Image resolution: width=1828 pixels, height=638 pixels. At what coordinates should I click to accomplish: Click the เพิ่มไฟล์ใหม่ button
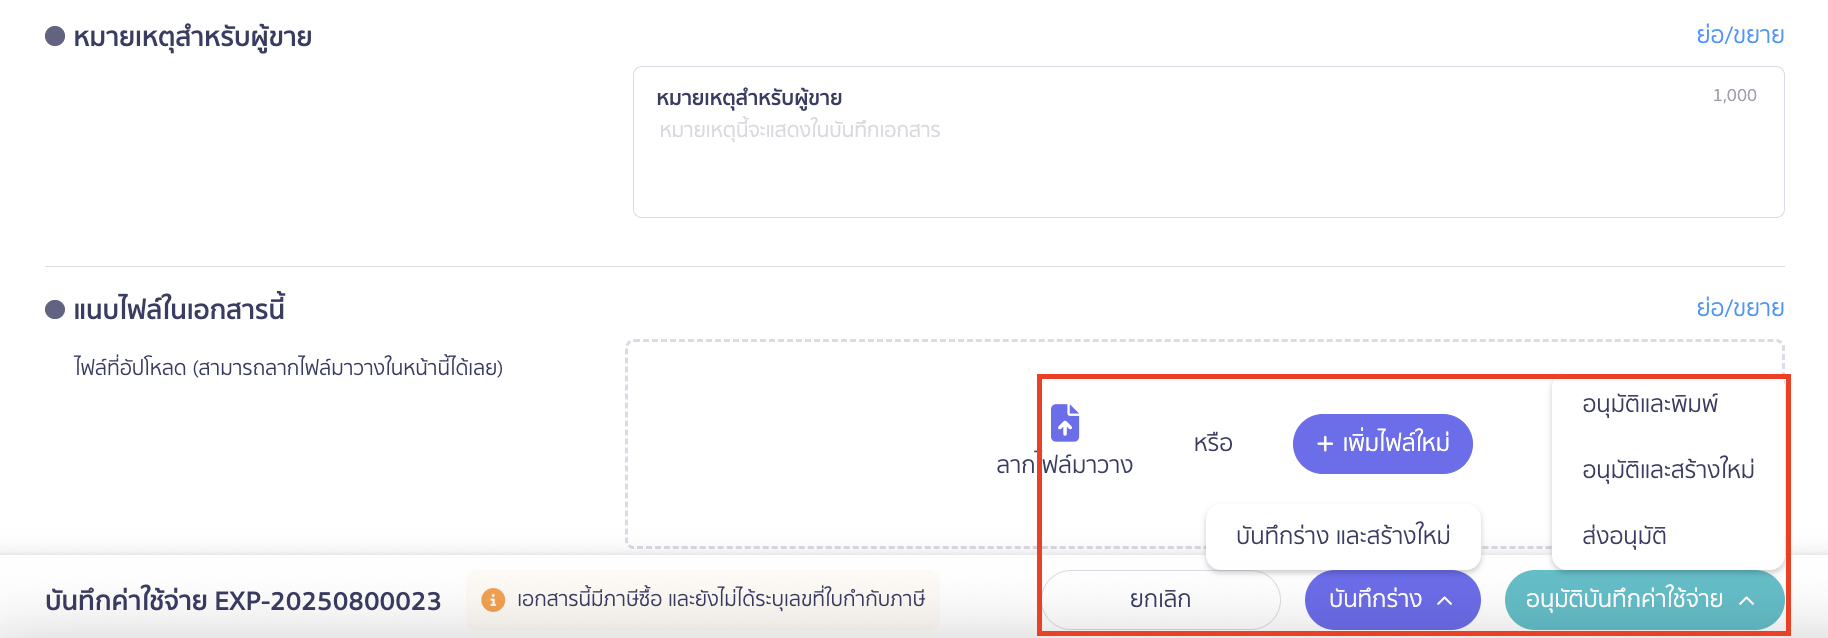pyautogui.click(x=1382, y=443)
